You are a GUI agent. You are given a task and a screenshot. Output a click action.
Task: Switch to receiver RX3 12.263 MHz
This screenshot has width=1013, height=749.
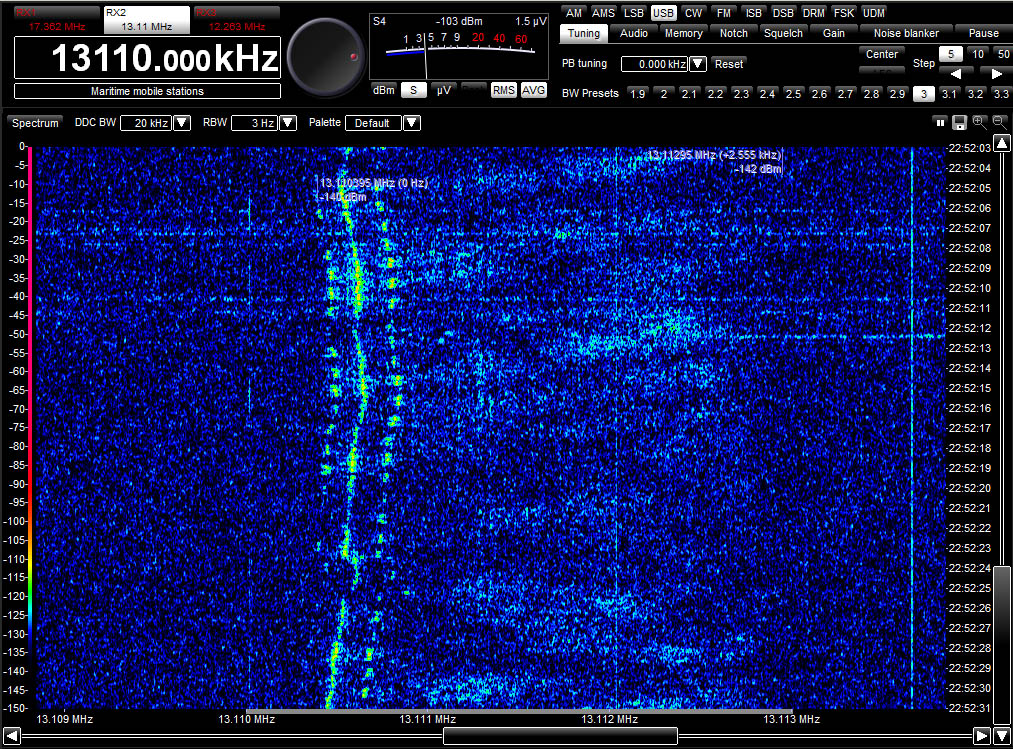(236, 20)
